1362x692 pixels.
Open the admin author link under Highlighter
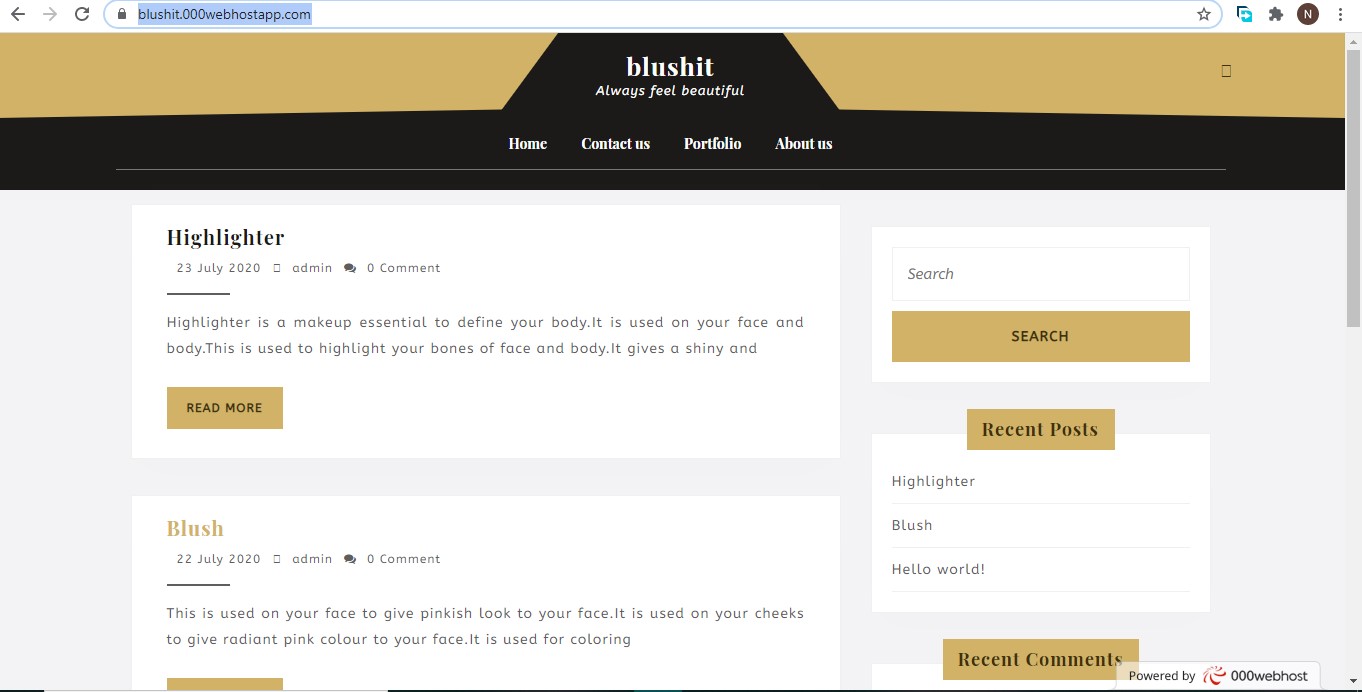coord(312,268)
